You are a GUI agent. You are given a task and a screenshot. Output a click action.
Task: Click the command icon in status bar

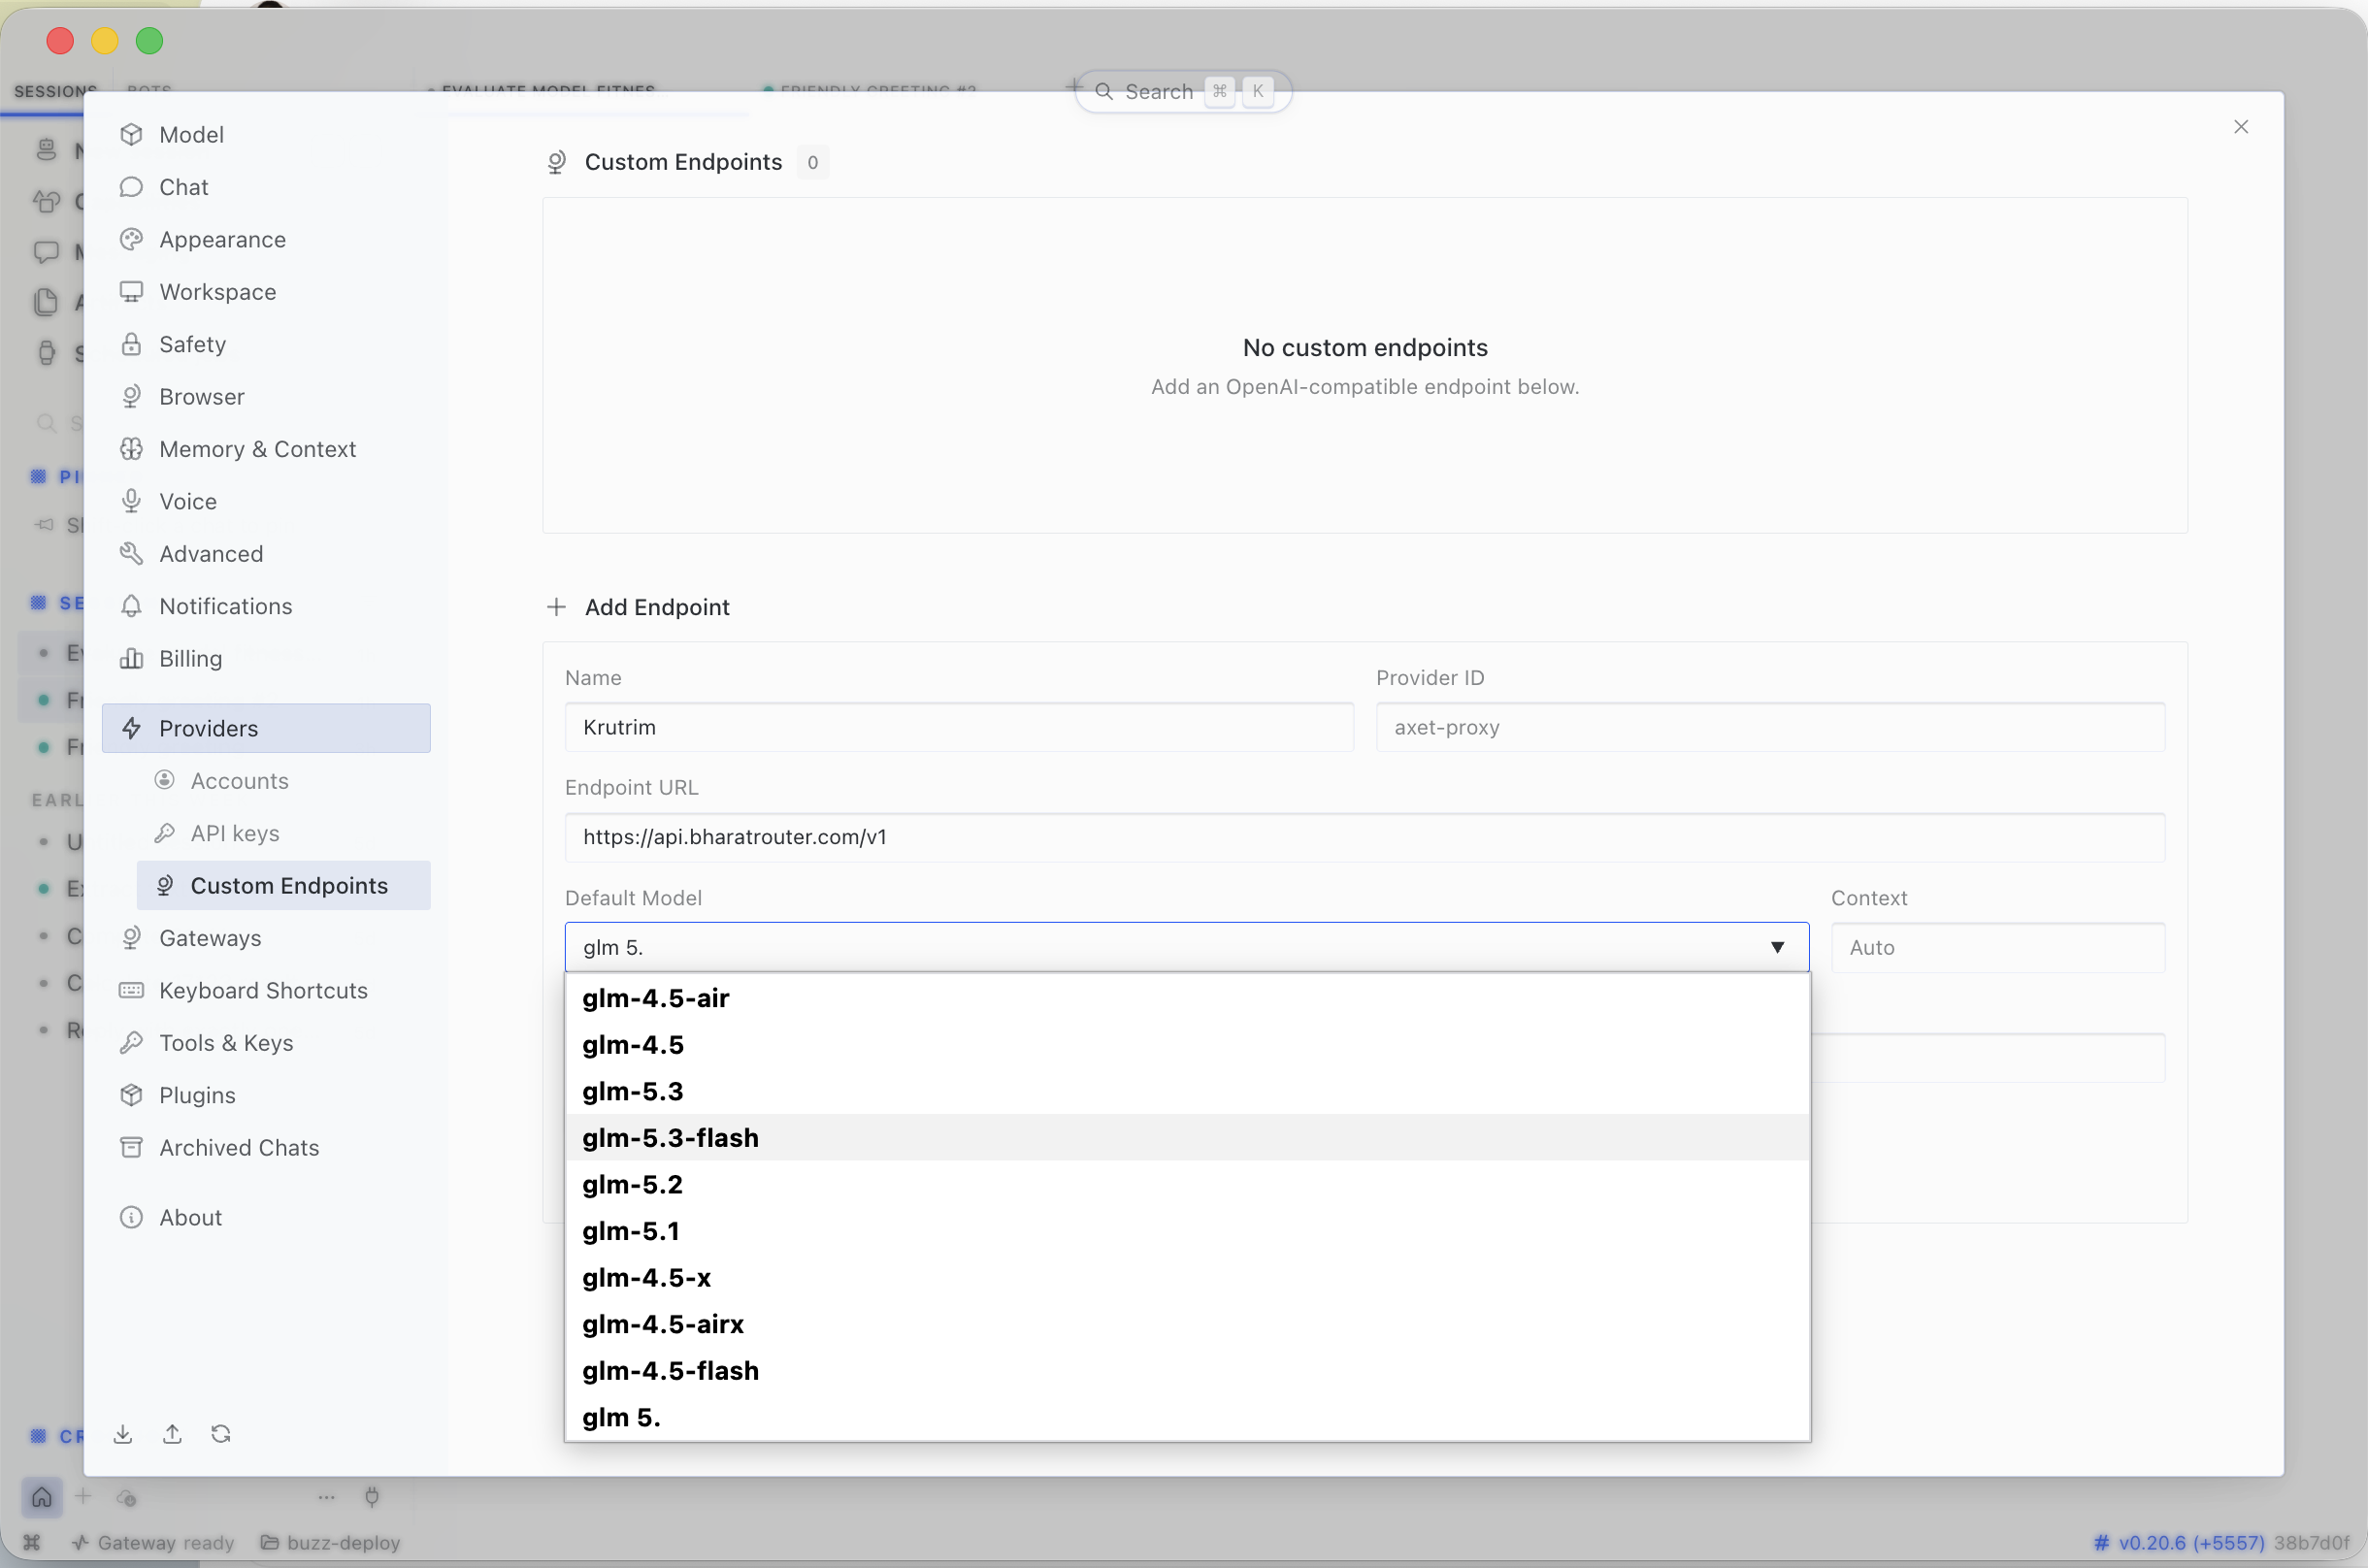point(32,1542)
